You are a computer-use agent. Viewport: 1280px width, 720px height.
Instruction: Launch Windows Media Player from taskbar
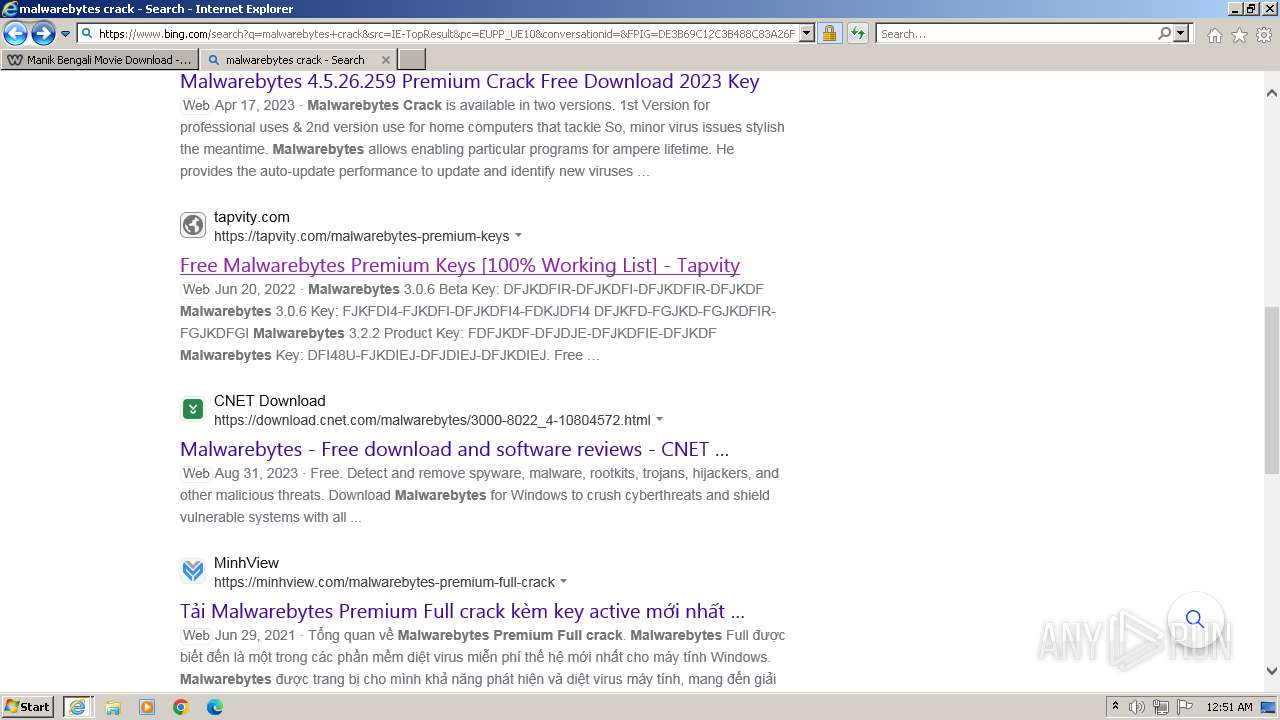147,707
